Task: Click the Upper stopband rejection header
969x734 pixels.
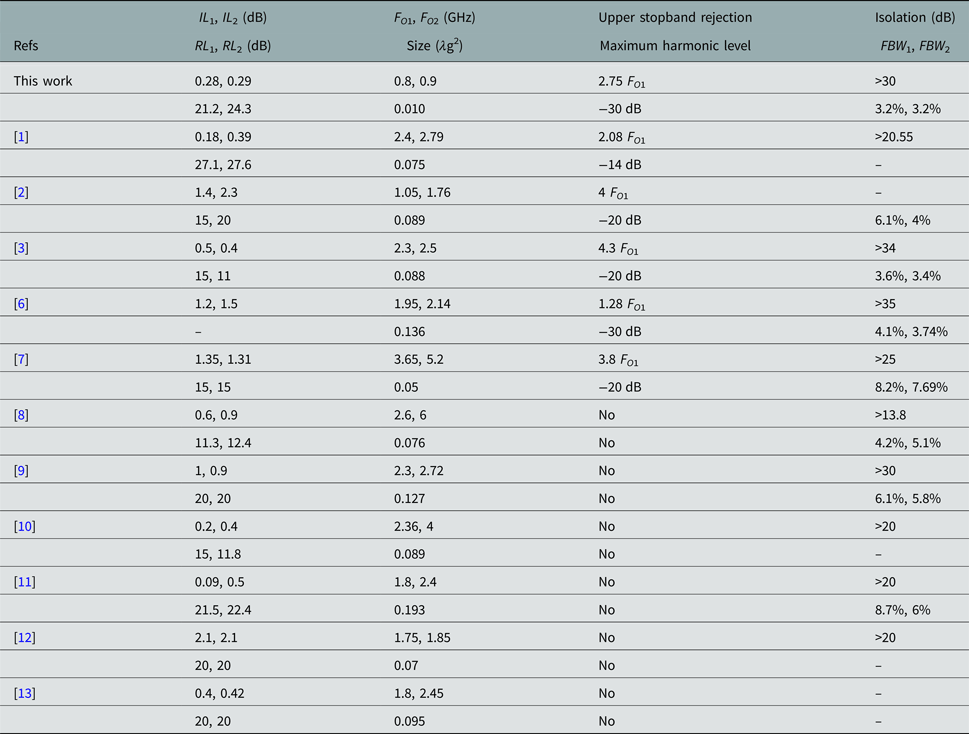Action: 675,18
